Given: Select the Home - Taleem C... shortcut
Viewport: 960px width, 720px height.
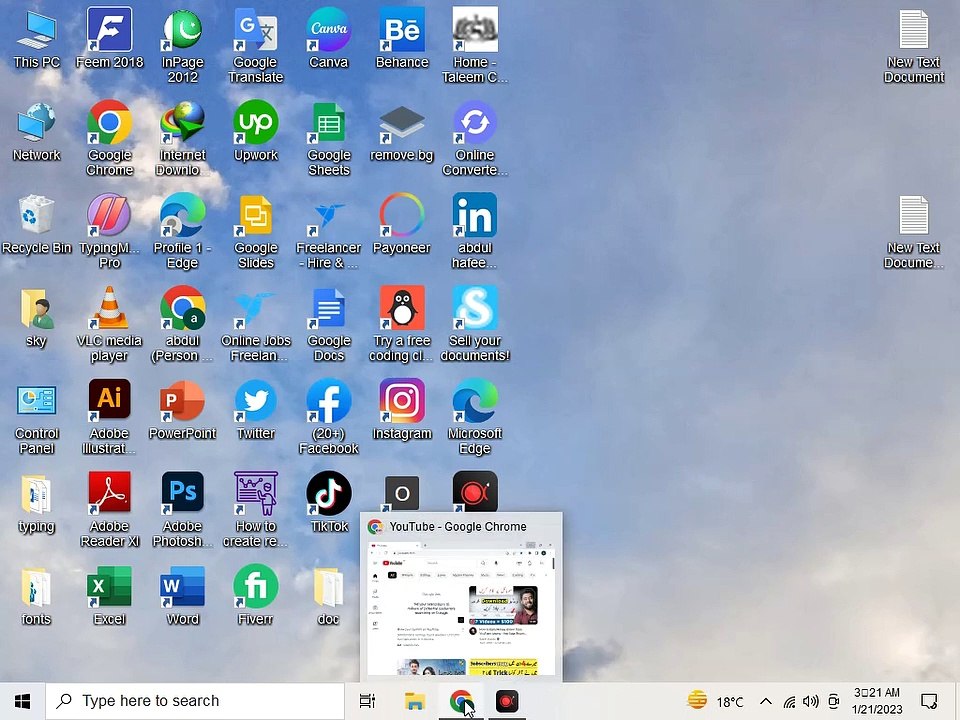Looking at the screenshot, I should [475, 47].
